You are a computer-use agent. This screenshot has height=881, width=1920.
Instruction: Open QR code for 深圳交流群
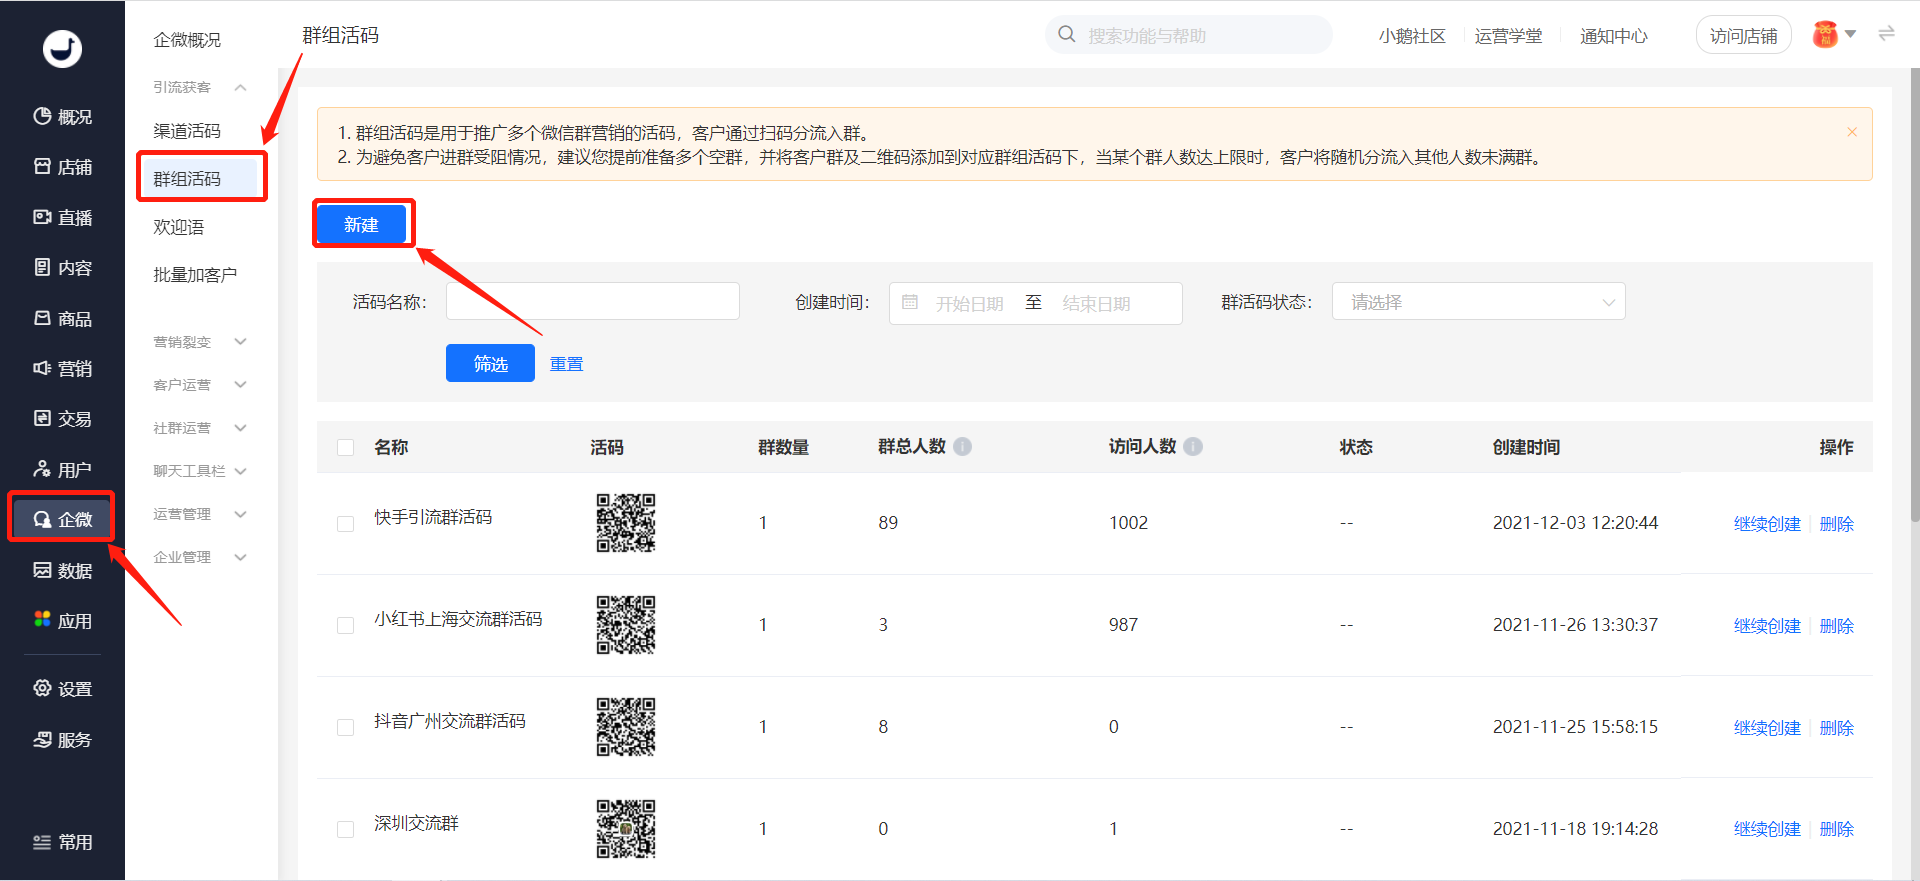(626, 828)
